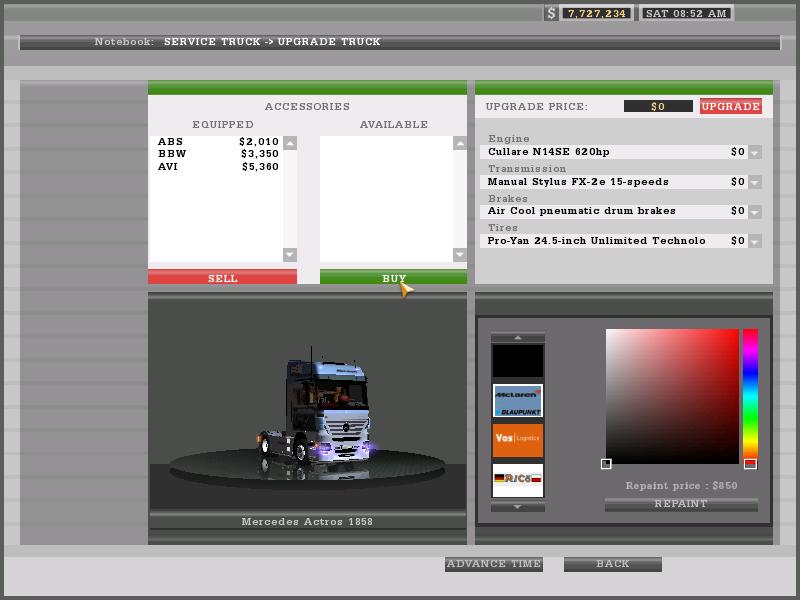Select the Vos Logistics orange skin
The image size is (800, 600).
[x=517, y=440]
